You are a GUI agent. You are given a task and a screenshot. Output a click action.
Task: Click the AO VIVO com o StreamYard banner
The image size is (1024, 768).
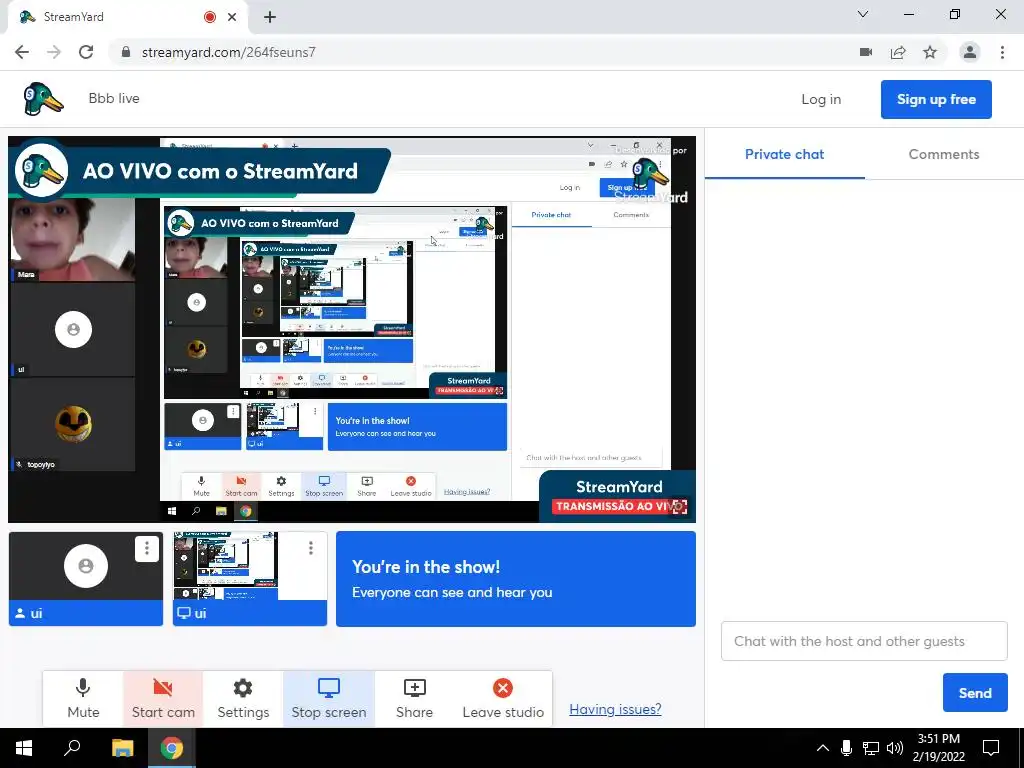tap(200, 171)
